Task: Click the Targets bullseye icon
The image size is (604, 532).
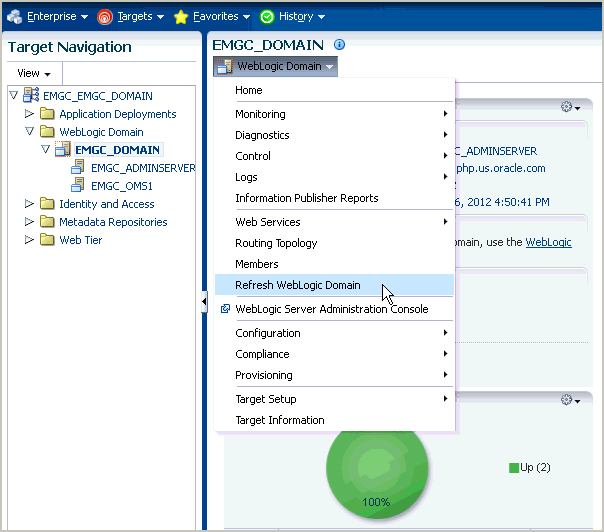Action: [104, 17]
